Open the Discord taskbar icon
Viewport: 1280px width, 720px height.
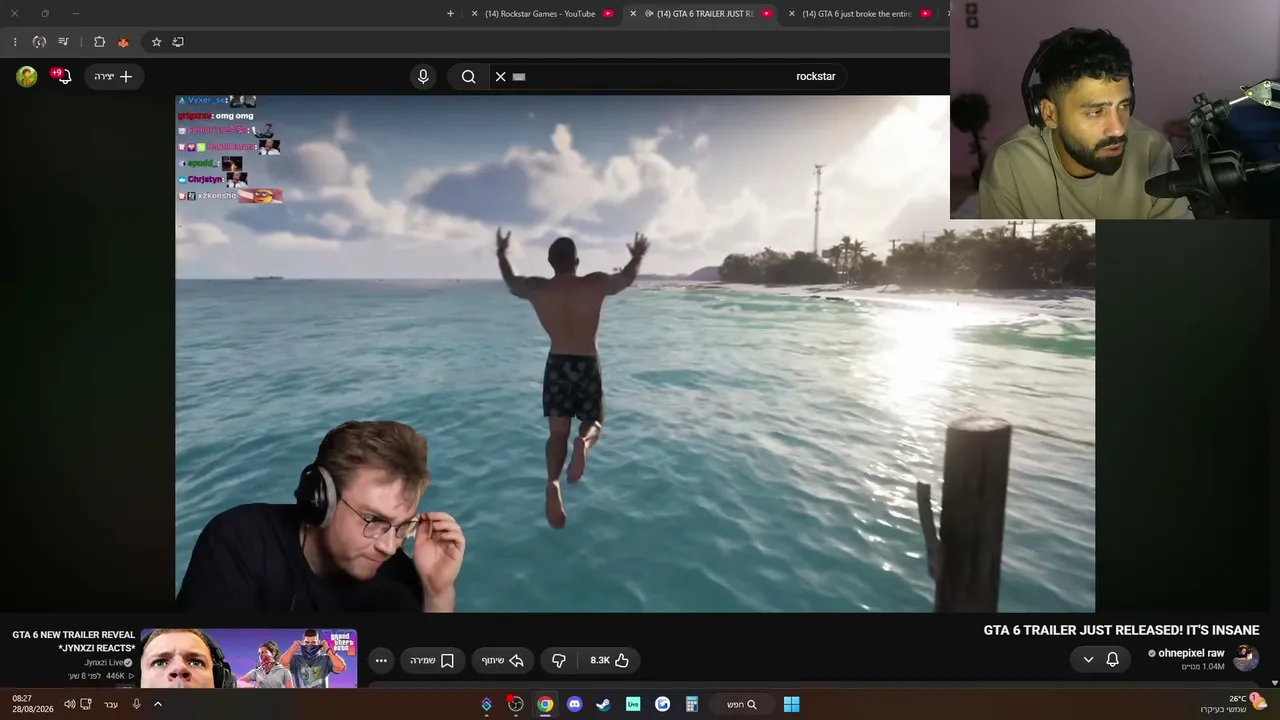coord(574,704)
